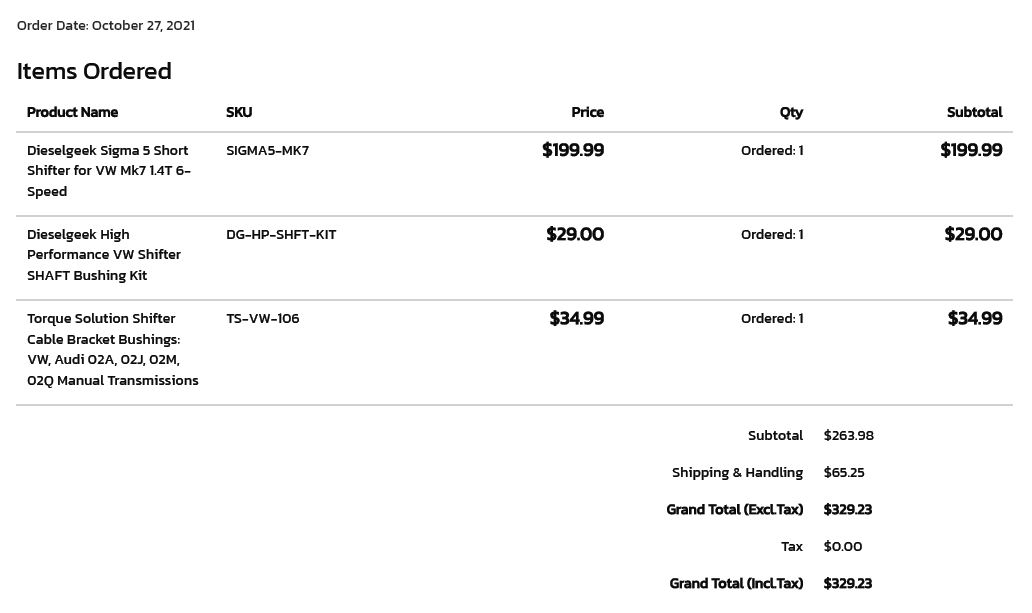Click the Shipping & Handling $65.25 amount
Screen dimensions: 1032x613
(x=844, y=473)
